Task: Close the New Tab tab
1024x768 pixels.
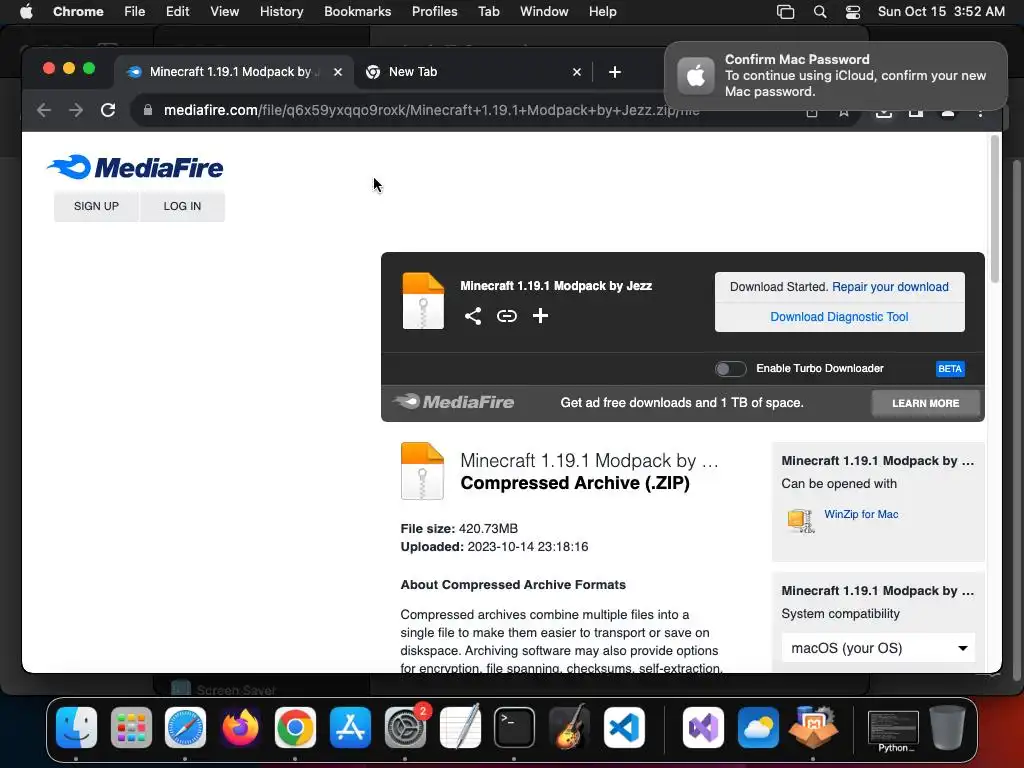Action: (577, 72)
